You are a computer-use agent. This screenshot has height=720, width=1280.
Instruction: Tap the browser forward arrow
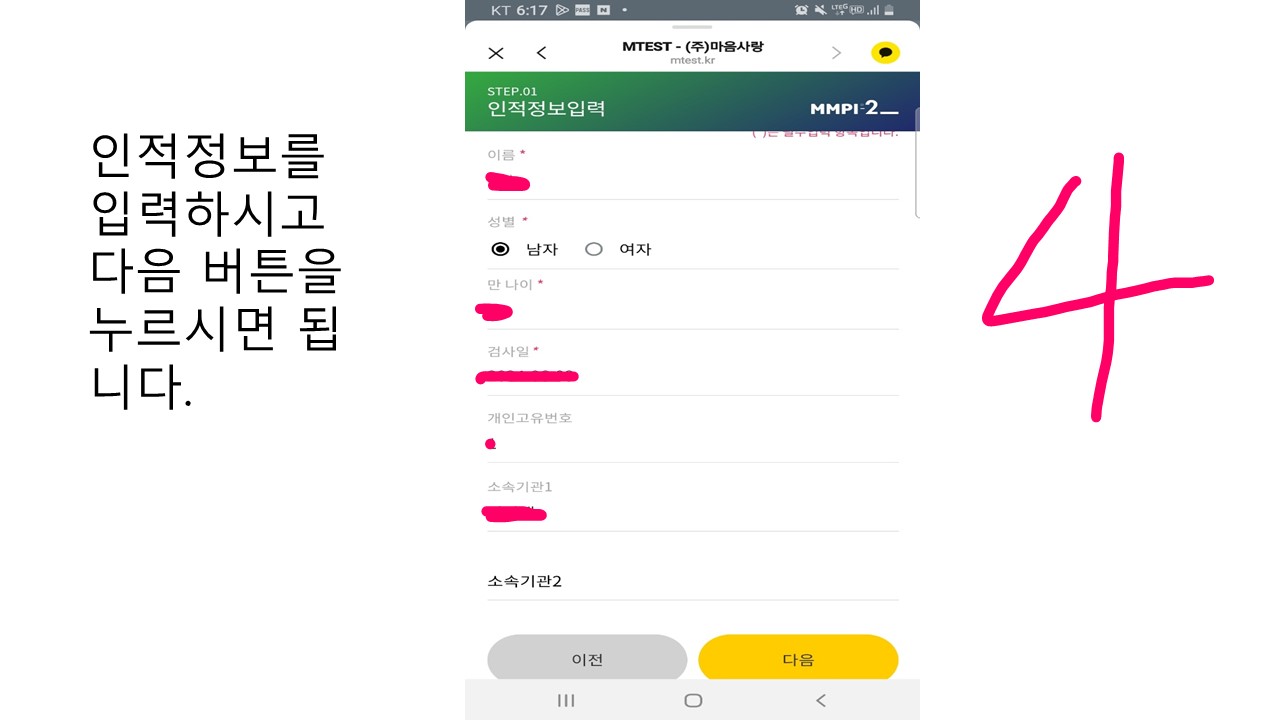click(x=837, y=53)
